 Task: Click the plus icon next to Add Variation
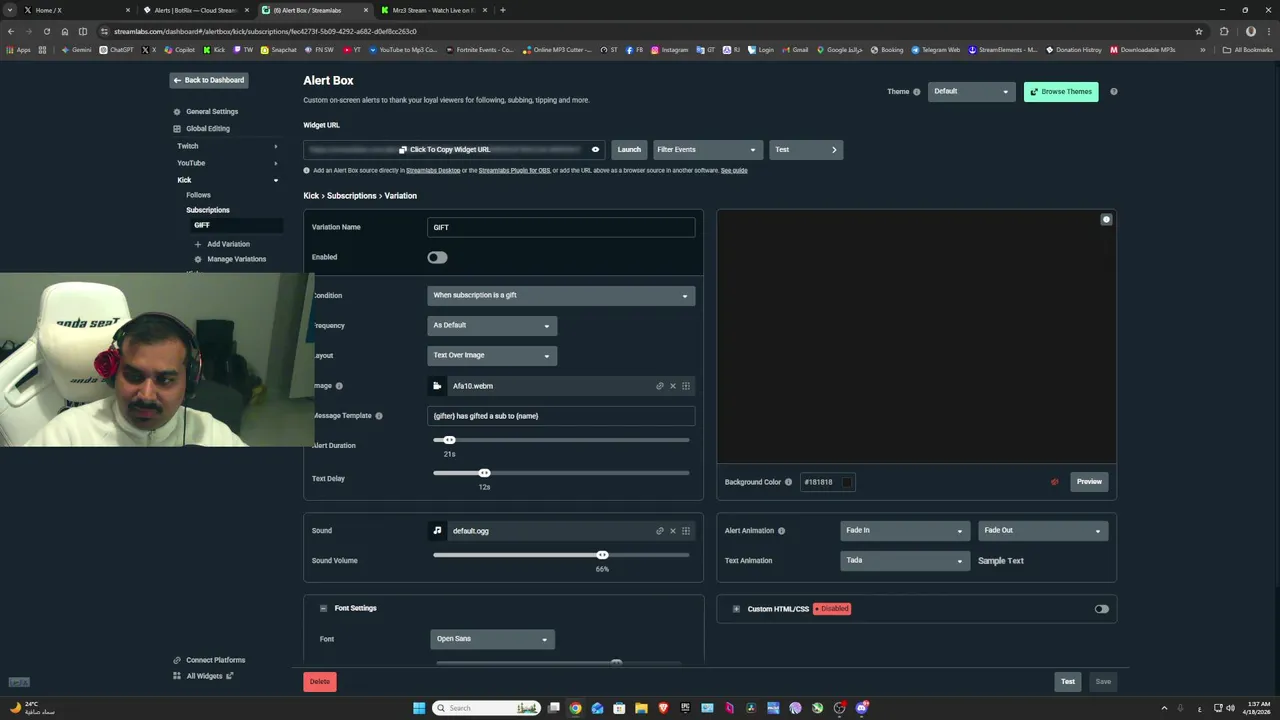point(198,244)
